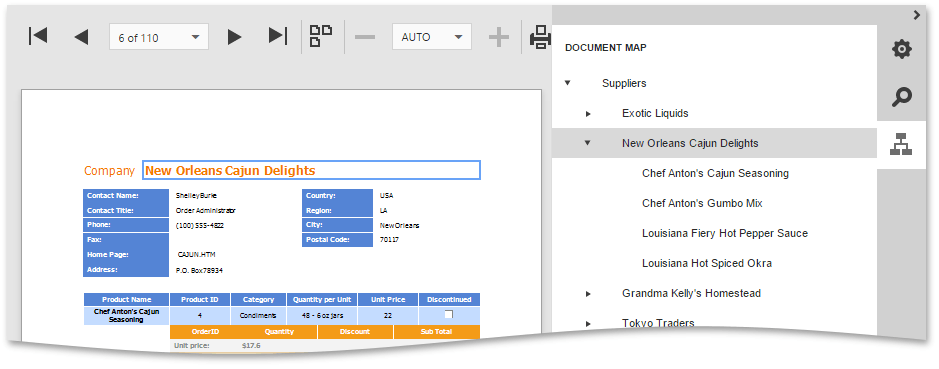Click the orange Quantity header
939x369 pixels.
279,332
